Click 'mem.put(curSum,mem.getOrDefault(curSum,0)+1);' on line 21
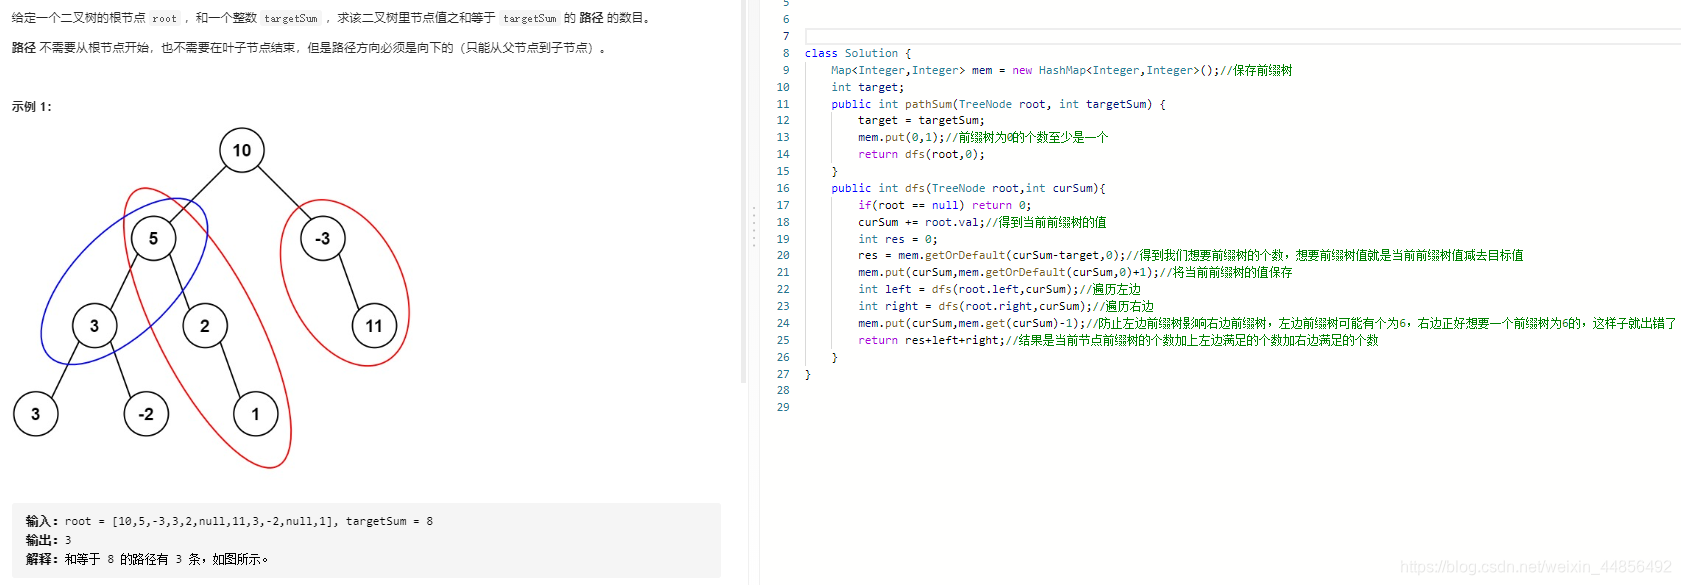 [x=1008, y=272]
